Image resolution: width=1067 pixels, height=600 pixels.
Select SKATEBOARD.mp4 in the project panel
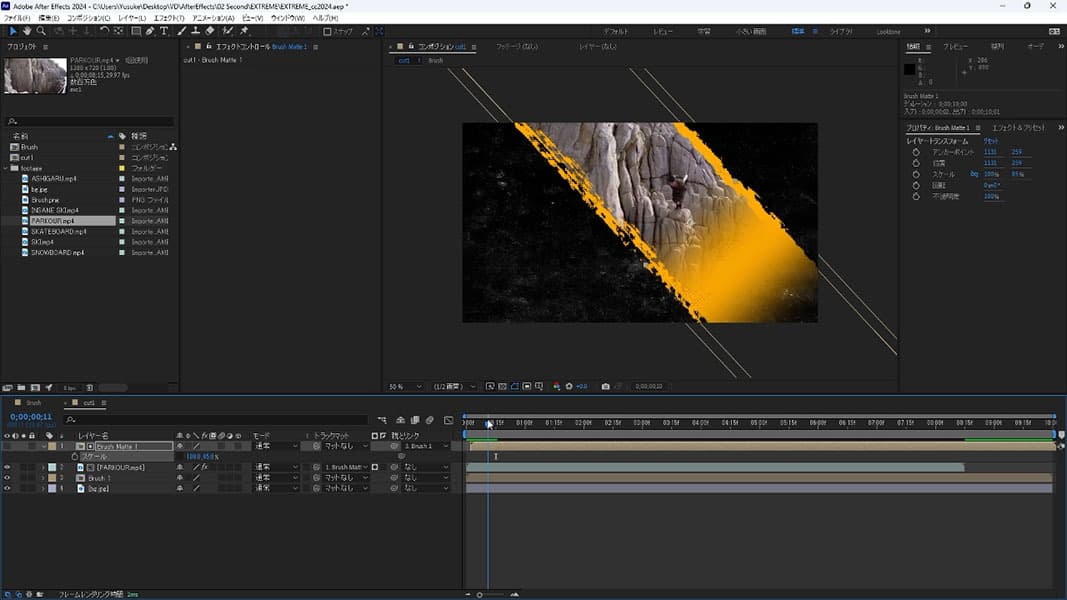(x=58, y=231)
